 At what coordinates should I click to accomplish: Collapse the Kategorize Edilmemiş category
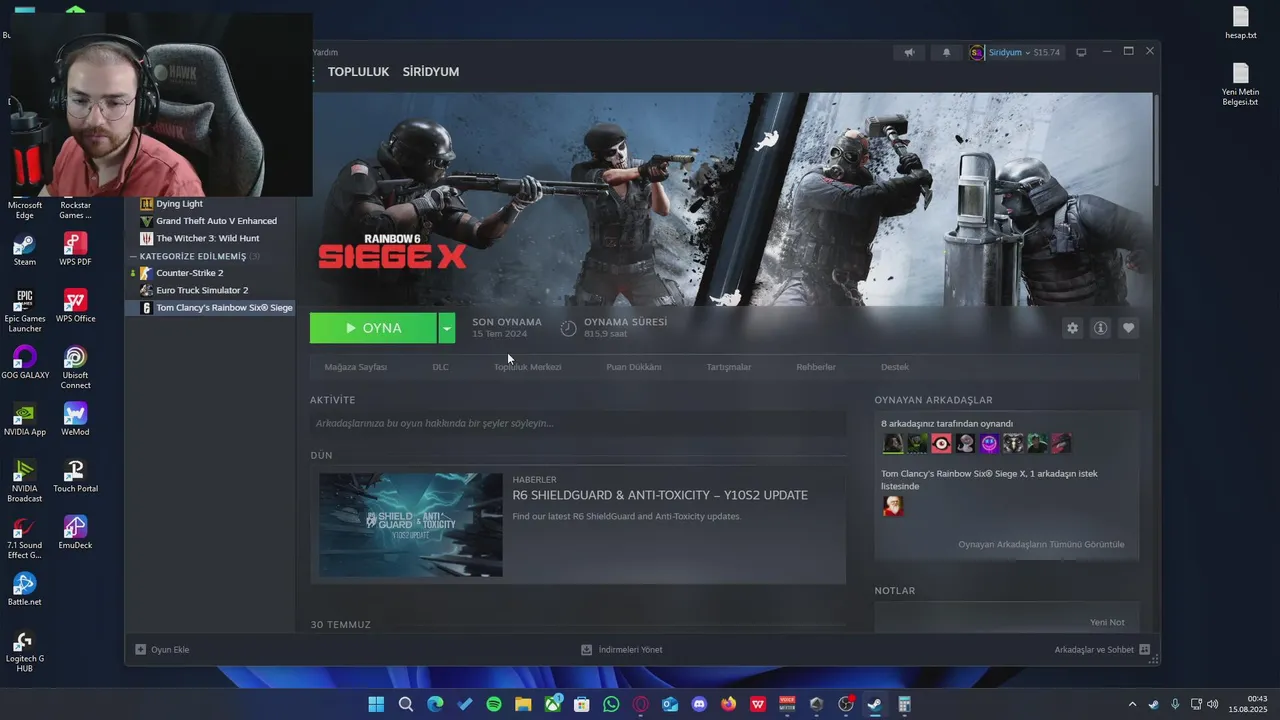(x=133, y=256)
